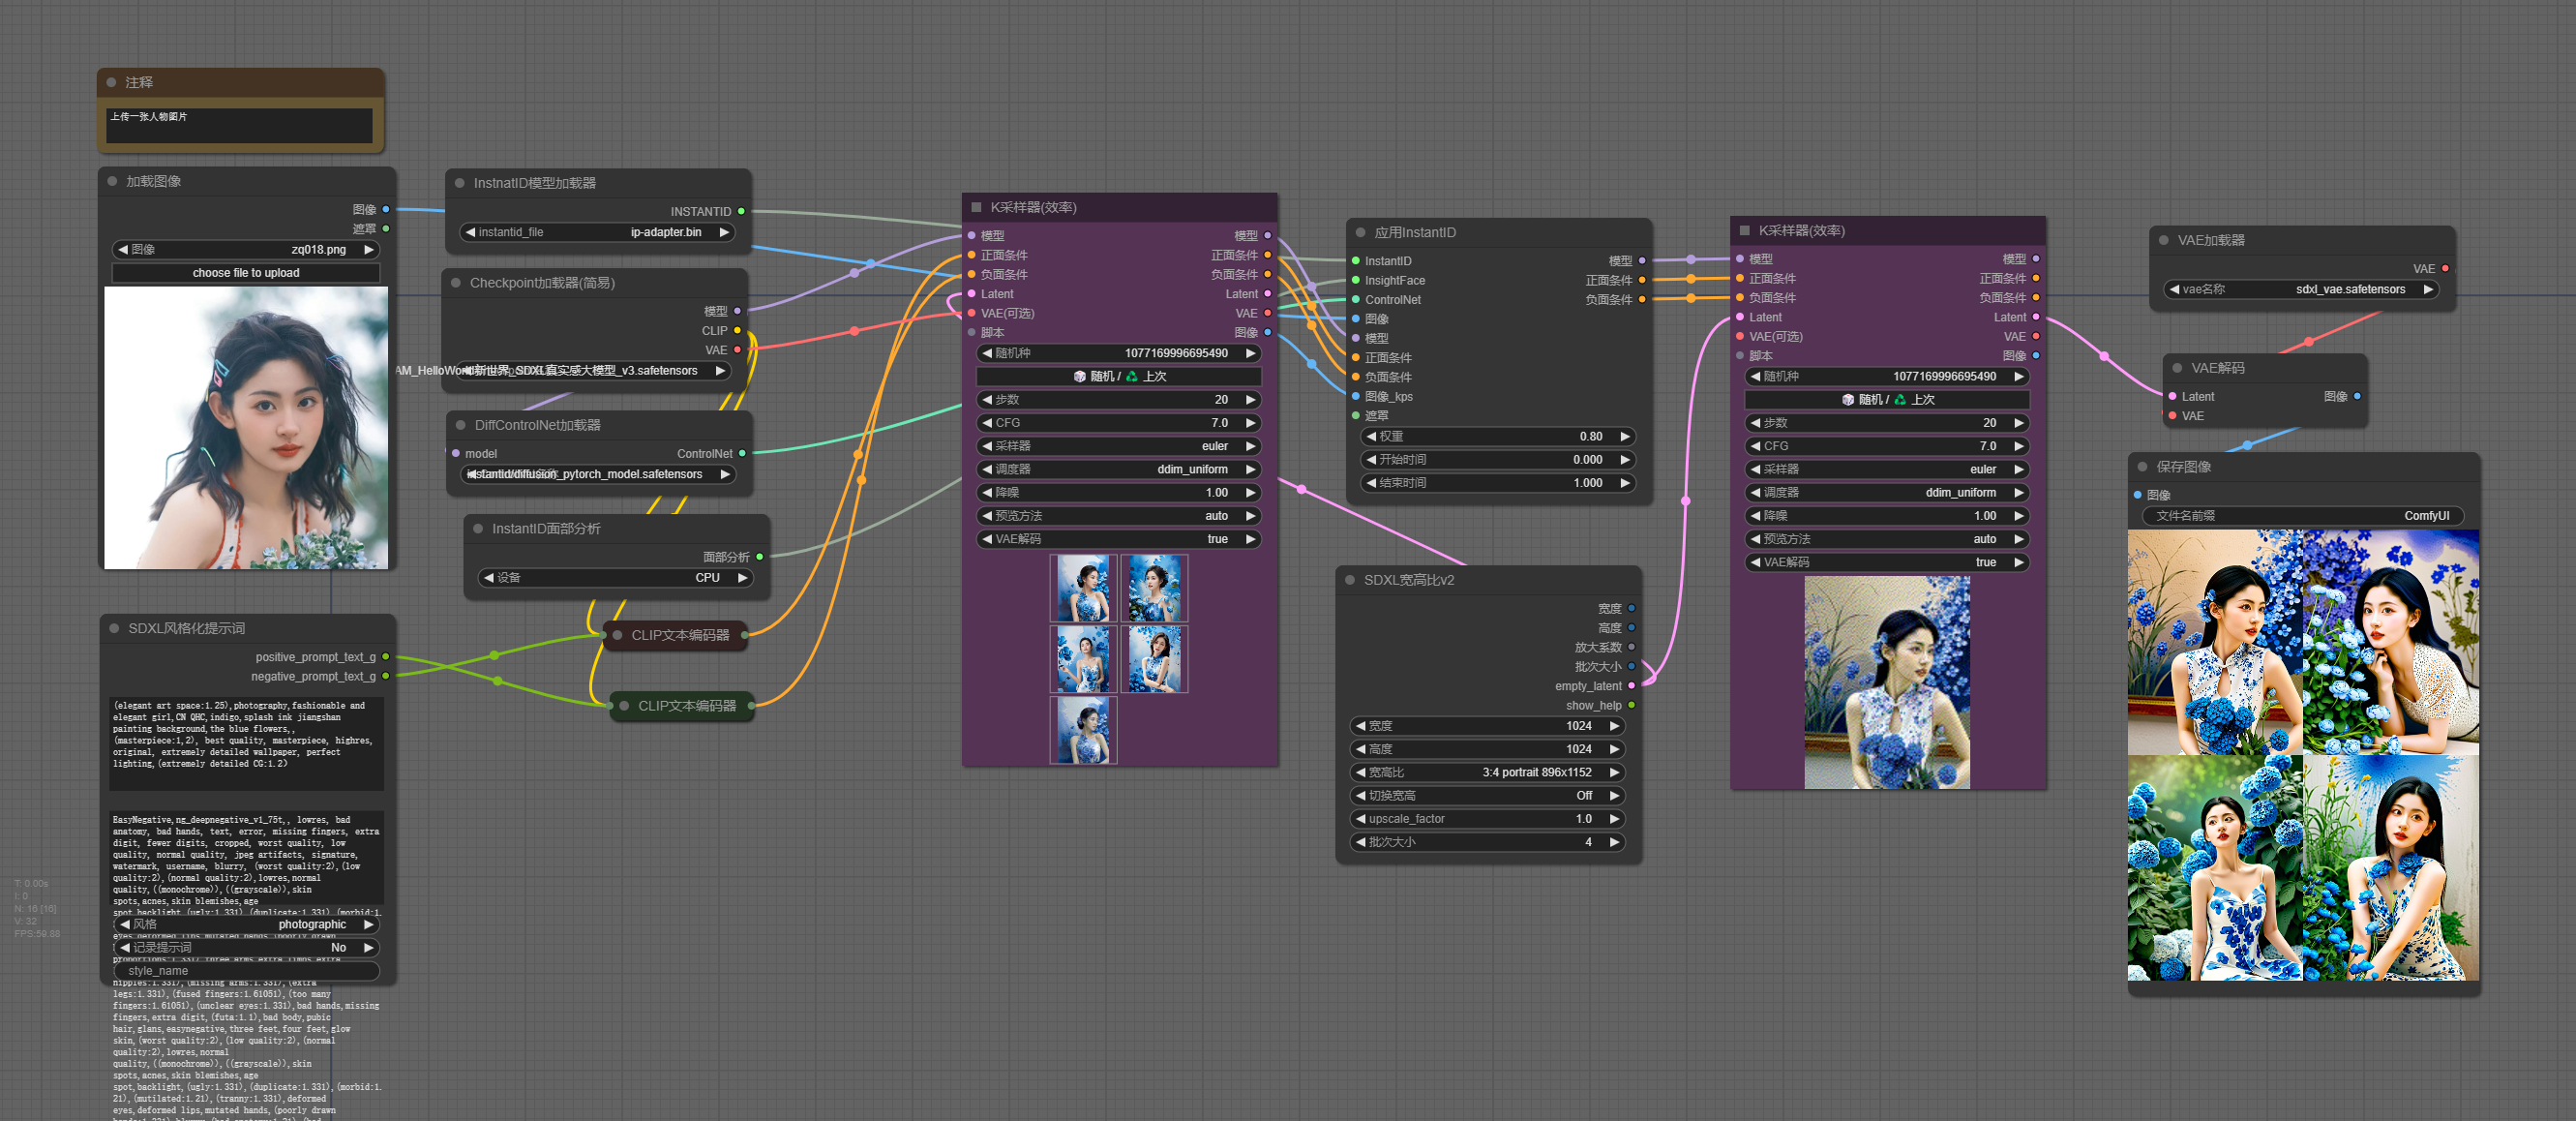Click the empty_latent output port
Viewport: 2576px width, 1121px height.
tap(1632, 686)
